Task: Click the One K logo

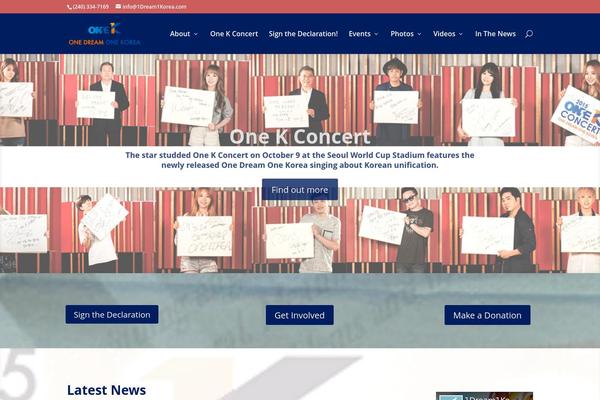Action: pyautogui.click(x=104, y=34)
